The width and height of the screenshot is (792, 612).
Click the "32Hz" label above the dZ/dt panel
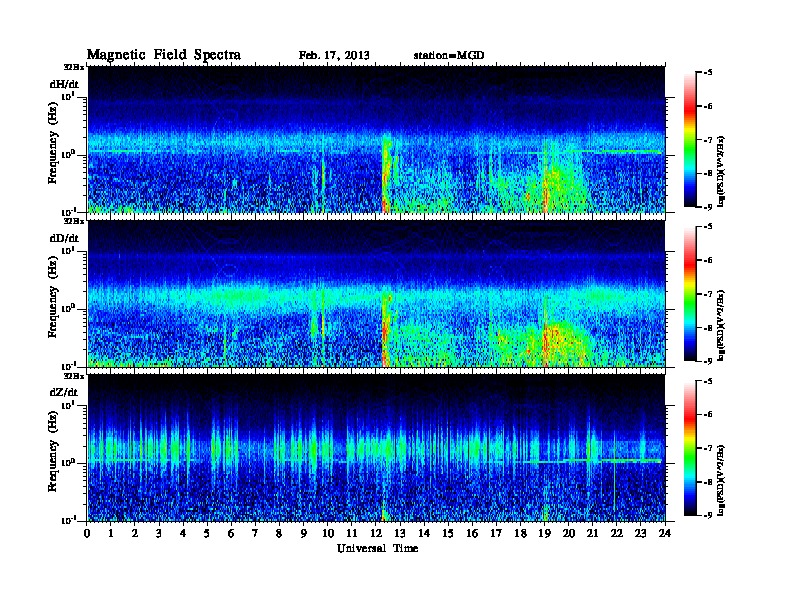74,376
